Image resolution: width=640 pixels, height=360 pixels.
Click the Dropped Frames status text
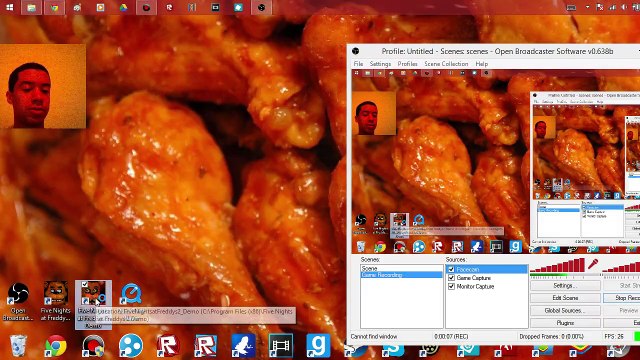pyautogui.click(x=551, y=337)
